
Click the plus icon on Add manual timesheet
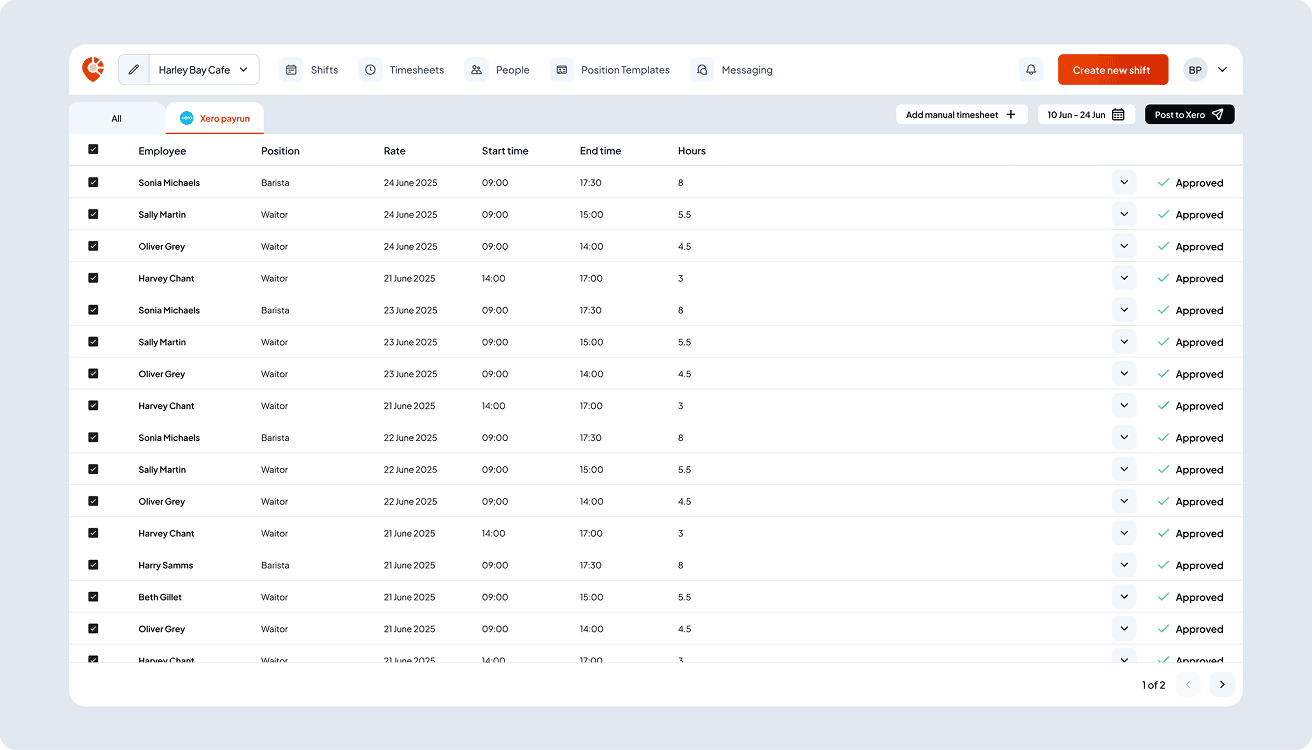(x=1010, y=115)
